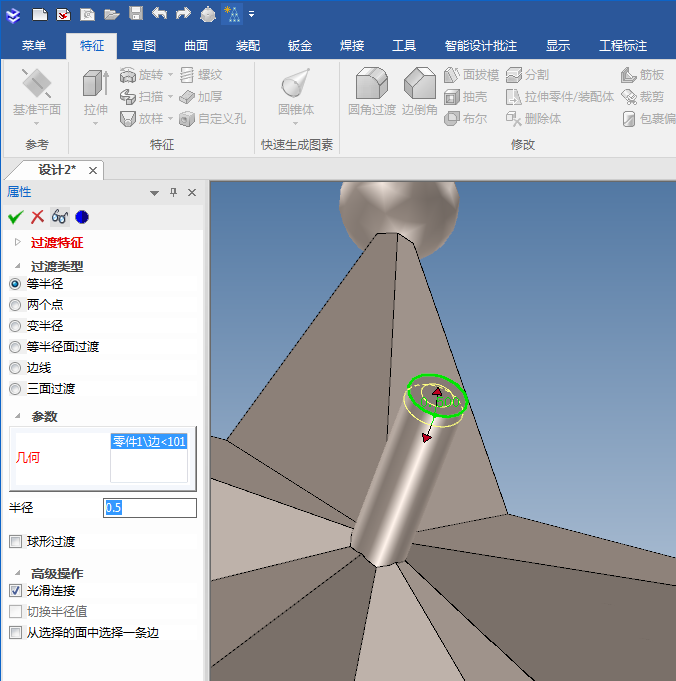This screenshot has height=681, width=676.
Task: Select the 螺纹 thread tool
Action: (x=201, y=75)
